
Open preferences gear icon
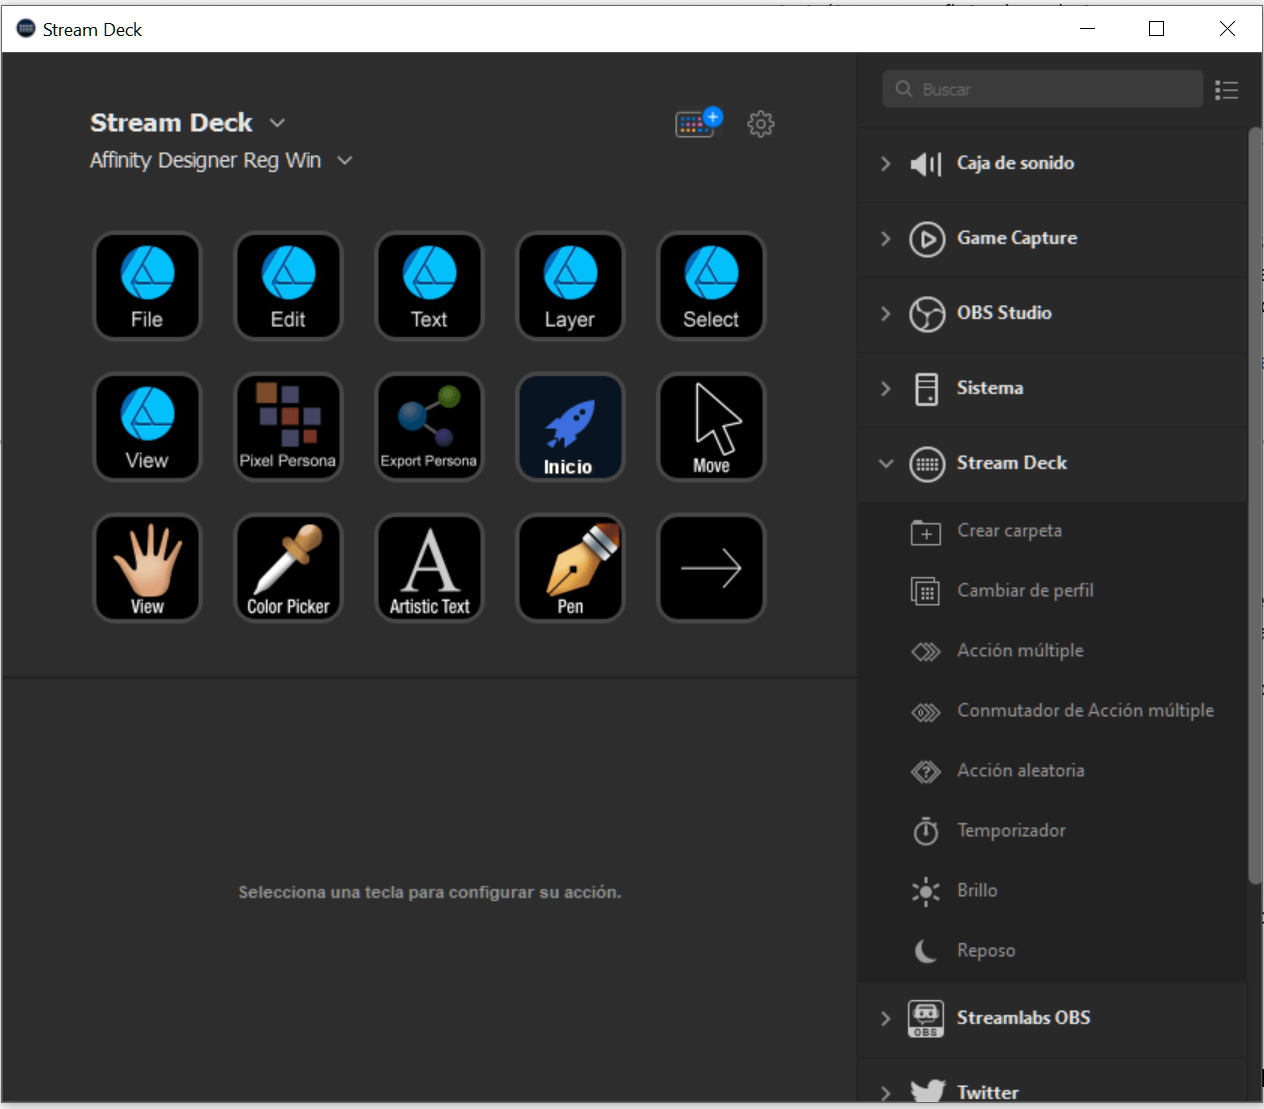point(761,124)
